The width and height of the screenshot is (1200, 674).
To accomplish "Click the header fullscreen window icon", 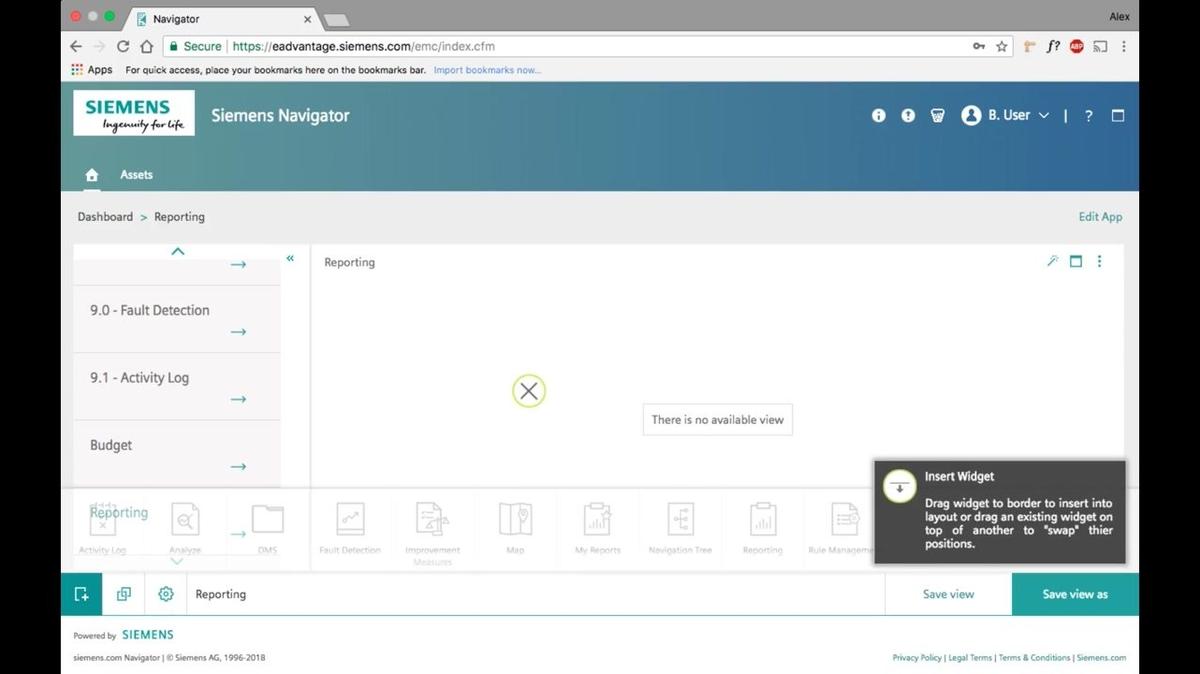I will [x=1118, y=115].
